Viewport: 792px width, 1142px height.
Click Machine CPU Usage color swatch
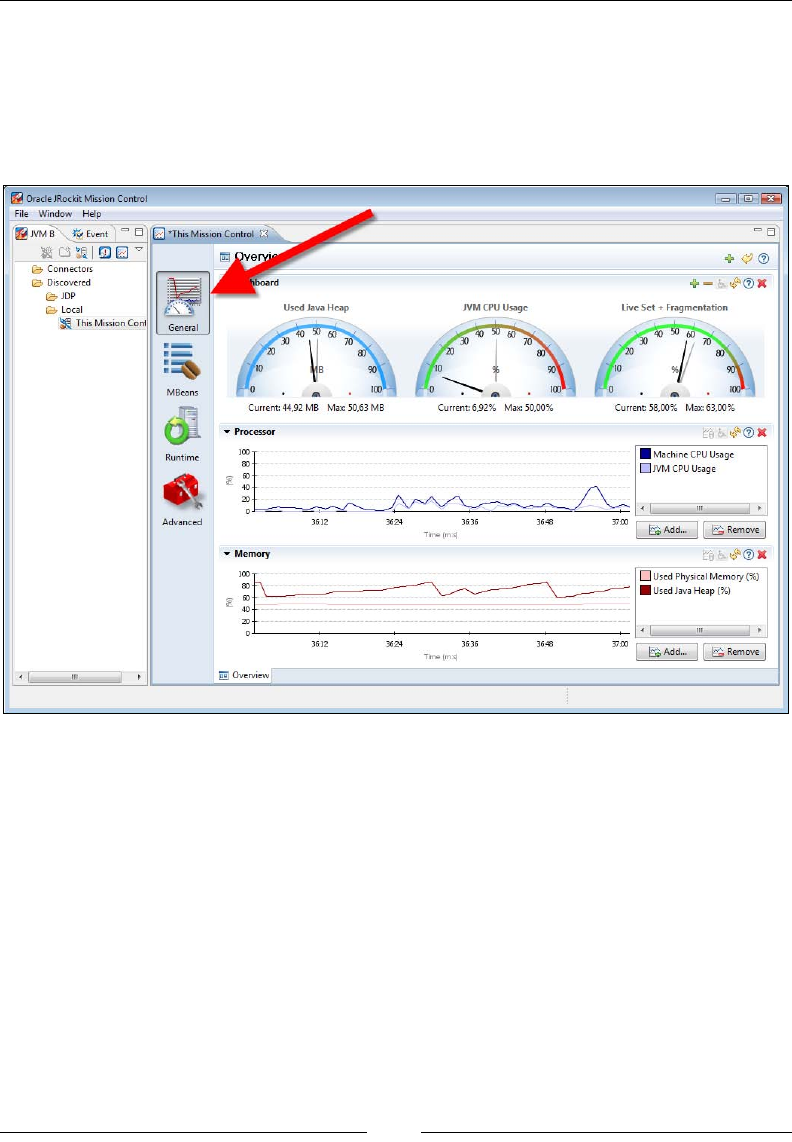(645, 454)
